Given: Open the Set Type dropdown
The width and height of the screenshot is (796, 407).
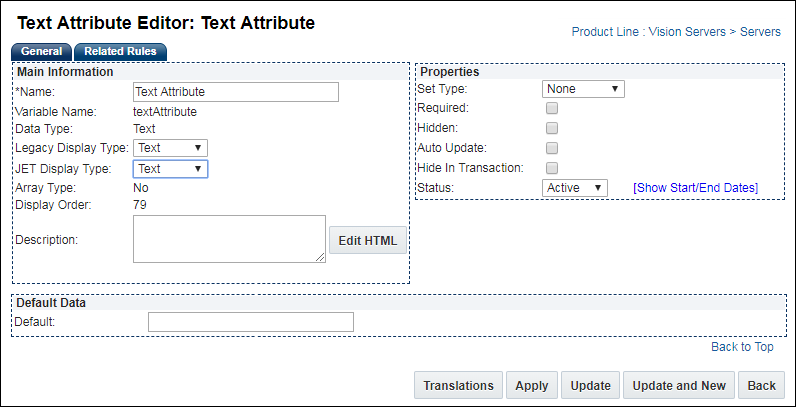Looking at the screenshot, I should pos(583,89).
